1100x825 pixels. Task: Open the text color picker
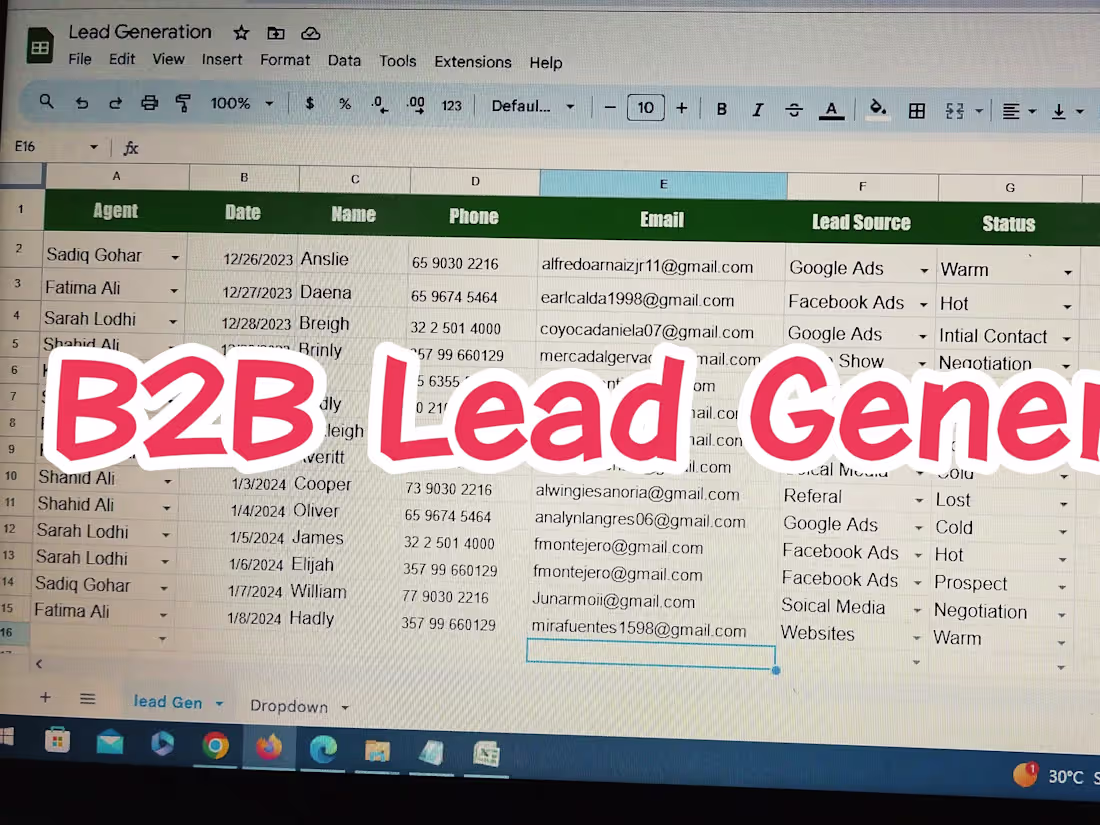(x=833, y=110)
